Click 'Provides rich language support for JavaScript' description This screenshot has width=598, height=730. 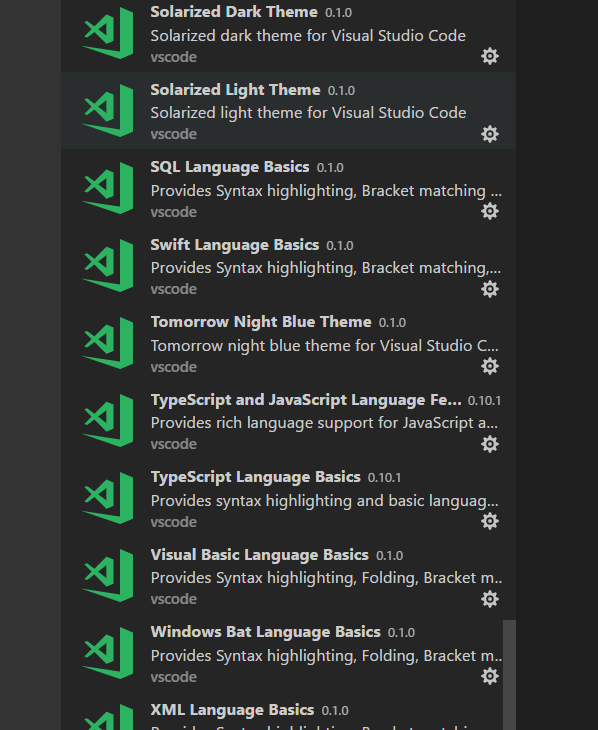coord(324,423)
